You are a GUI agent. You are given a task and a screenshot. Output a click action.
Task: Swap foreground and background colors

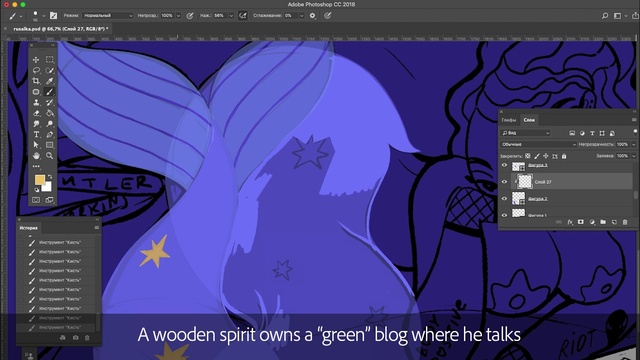pos(49,177)
